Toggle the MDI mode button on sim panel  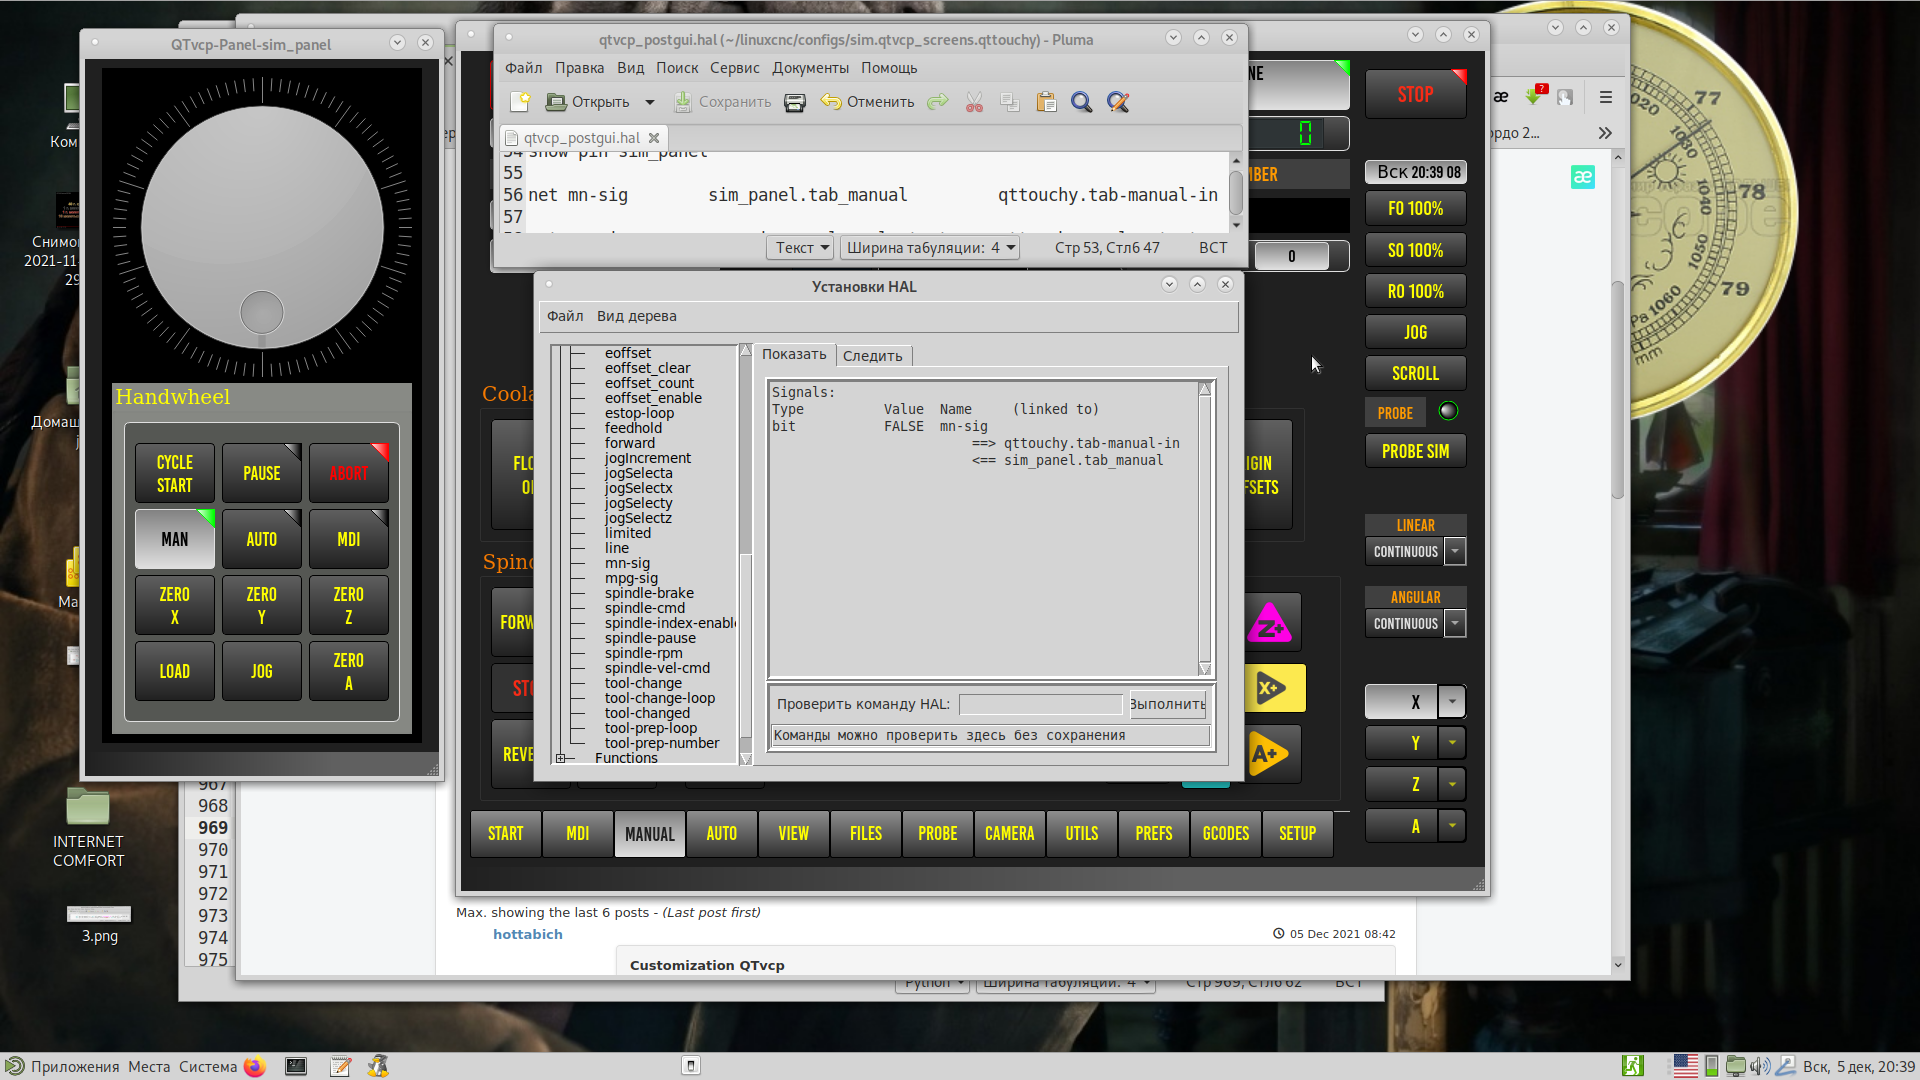349,539
